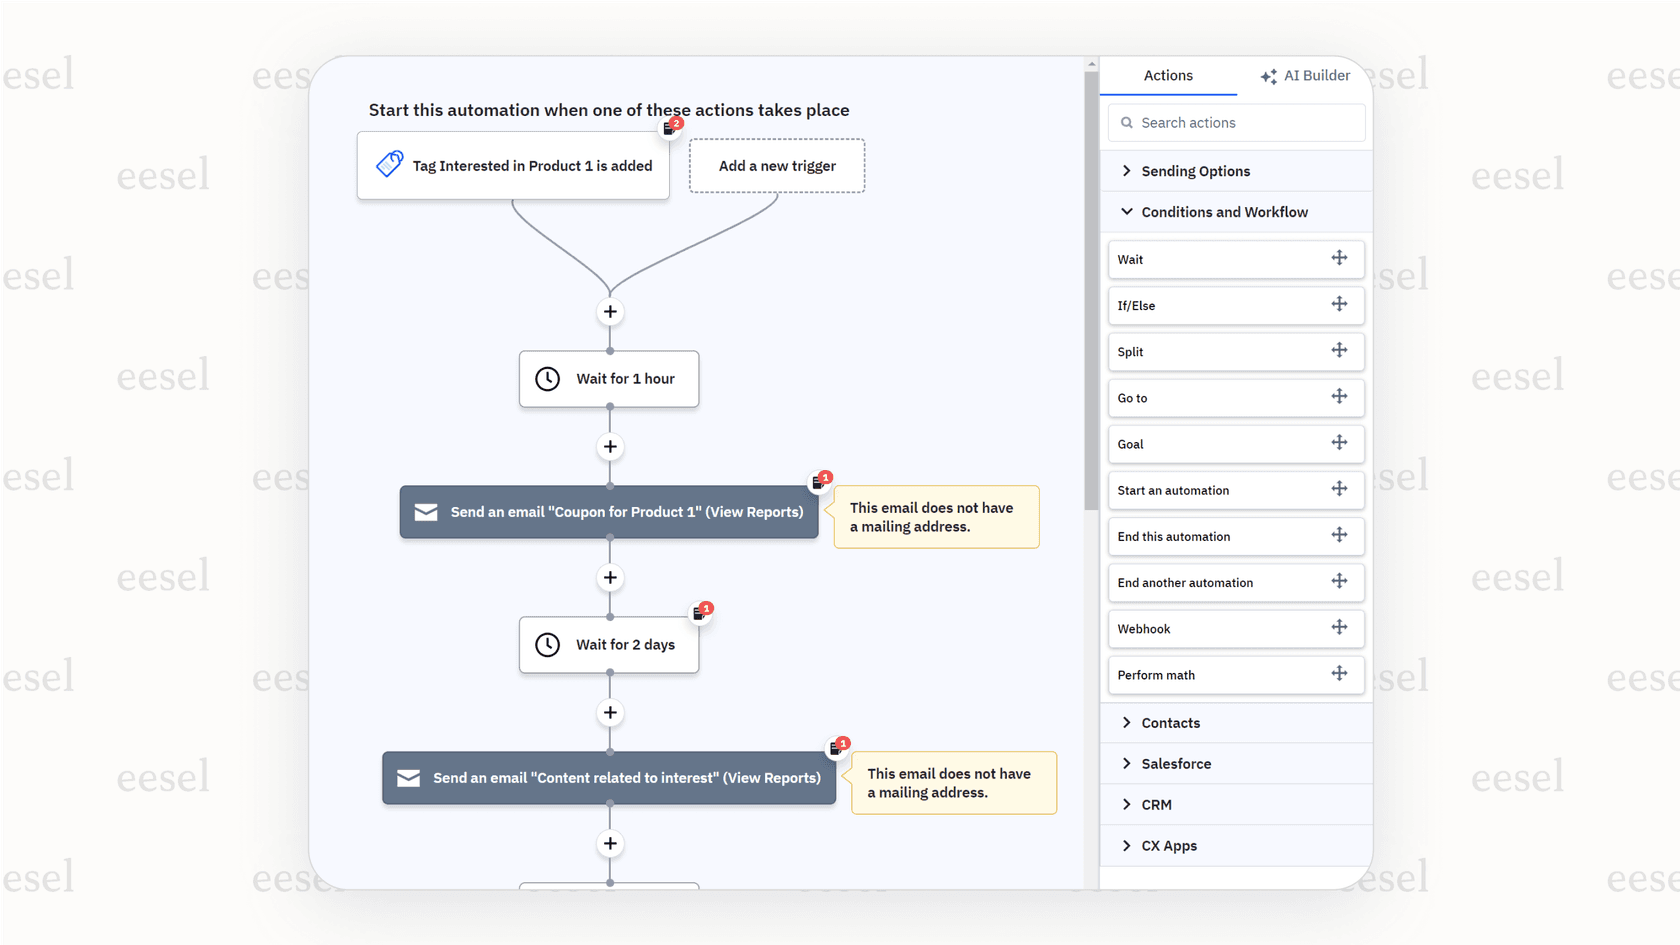
Task: Click the tag icon on the trigger
Action: tap(389, 163)
